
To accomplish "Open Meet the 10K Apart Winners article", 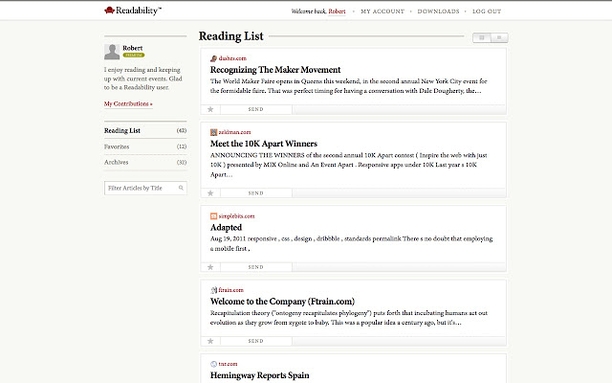I will [x=263, y=144].
